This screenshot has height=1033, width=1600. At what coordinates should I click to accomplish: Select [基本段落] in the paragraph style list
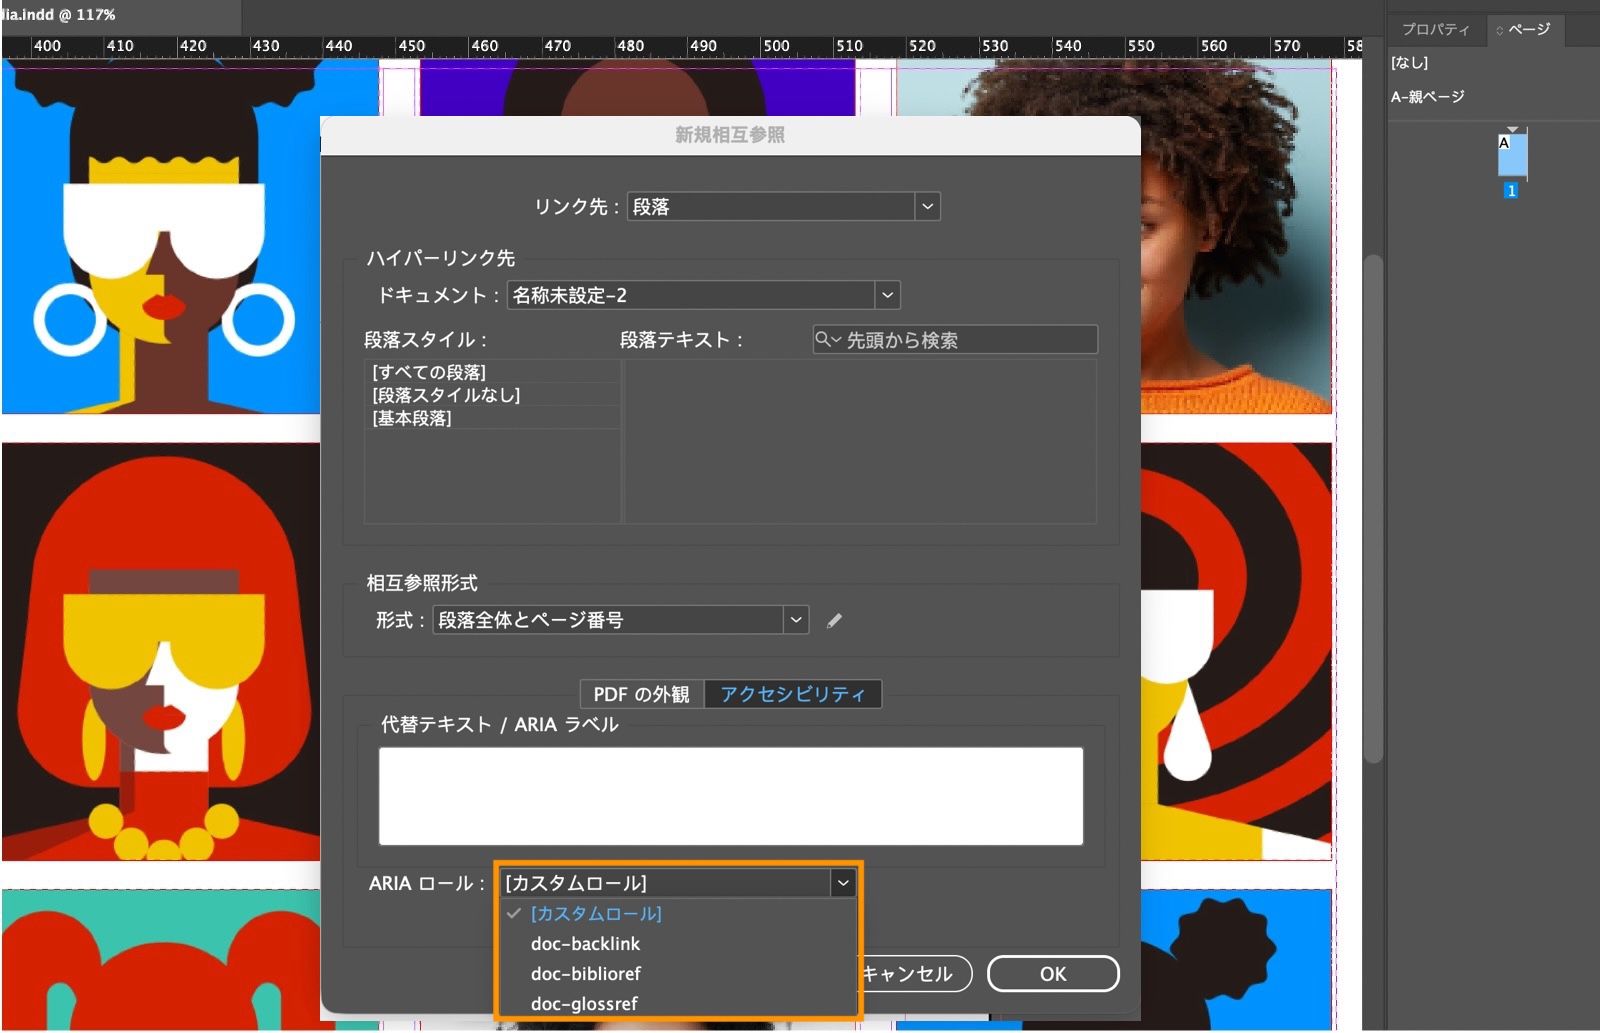coord(408,418)
